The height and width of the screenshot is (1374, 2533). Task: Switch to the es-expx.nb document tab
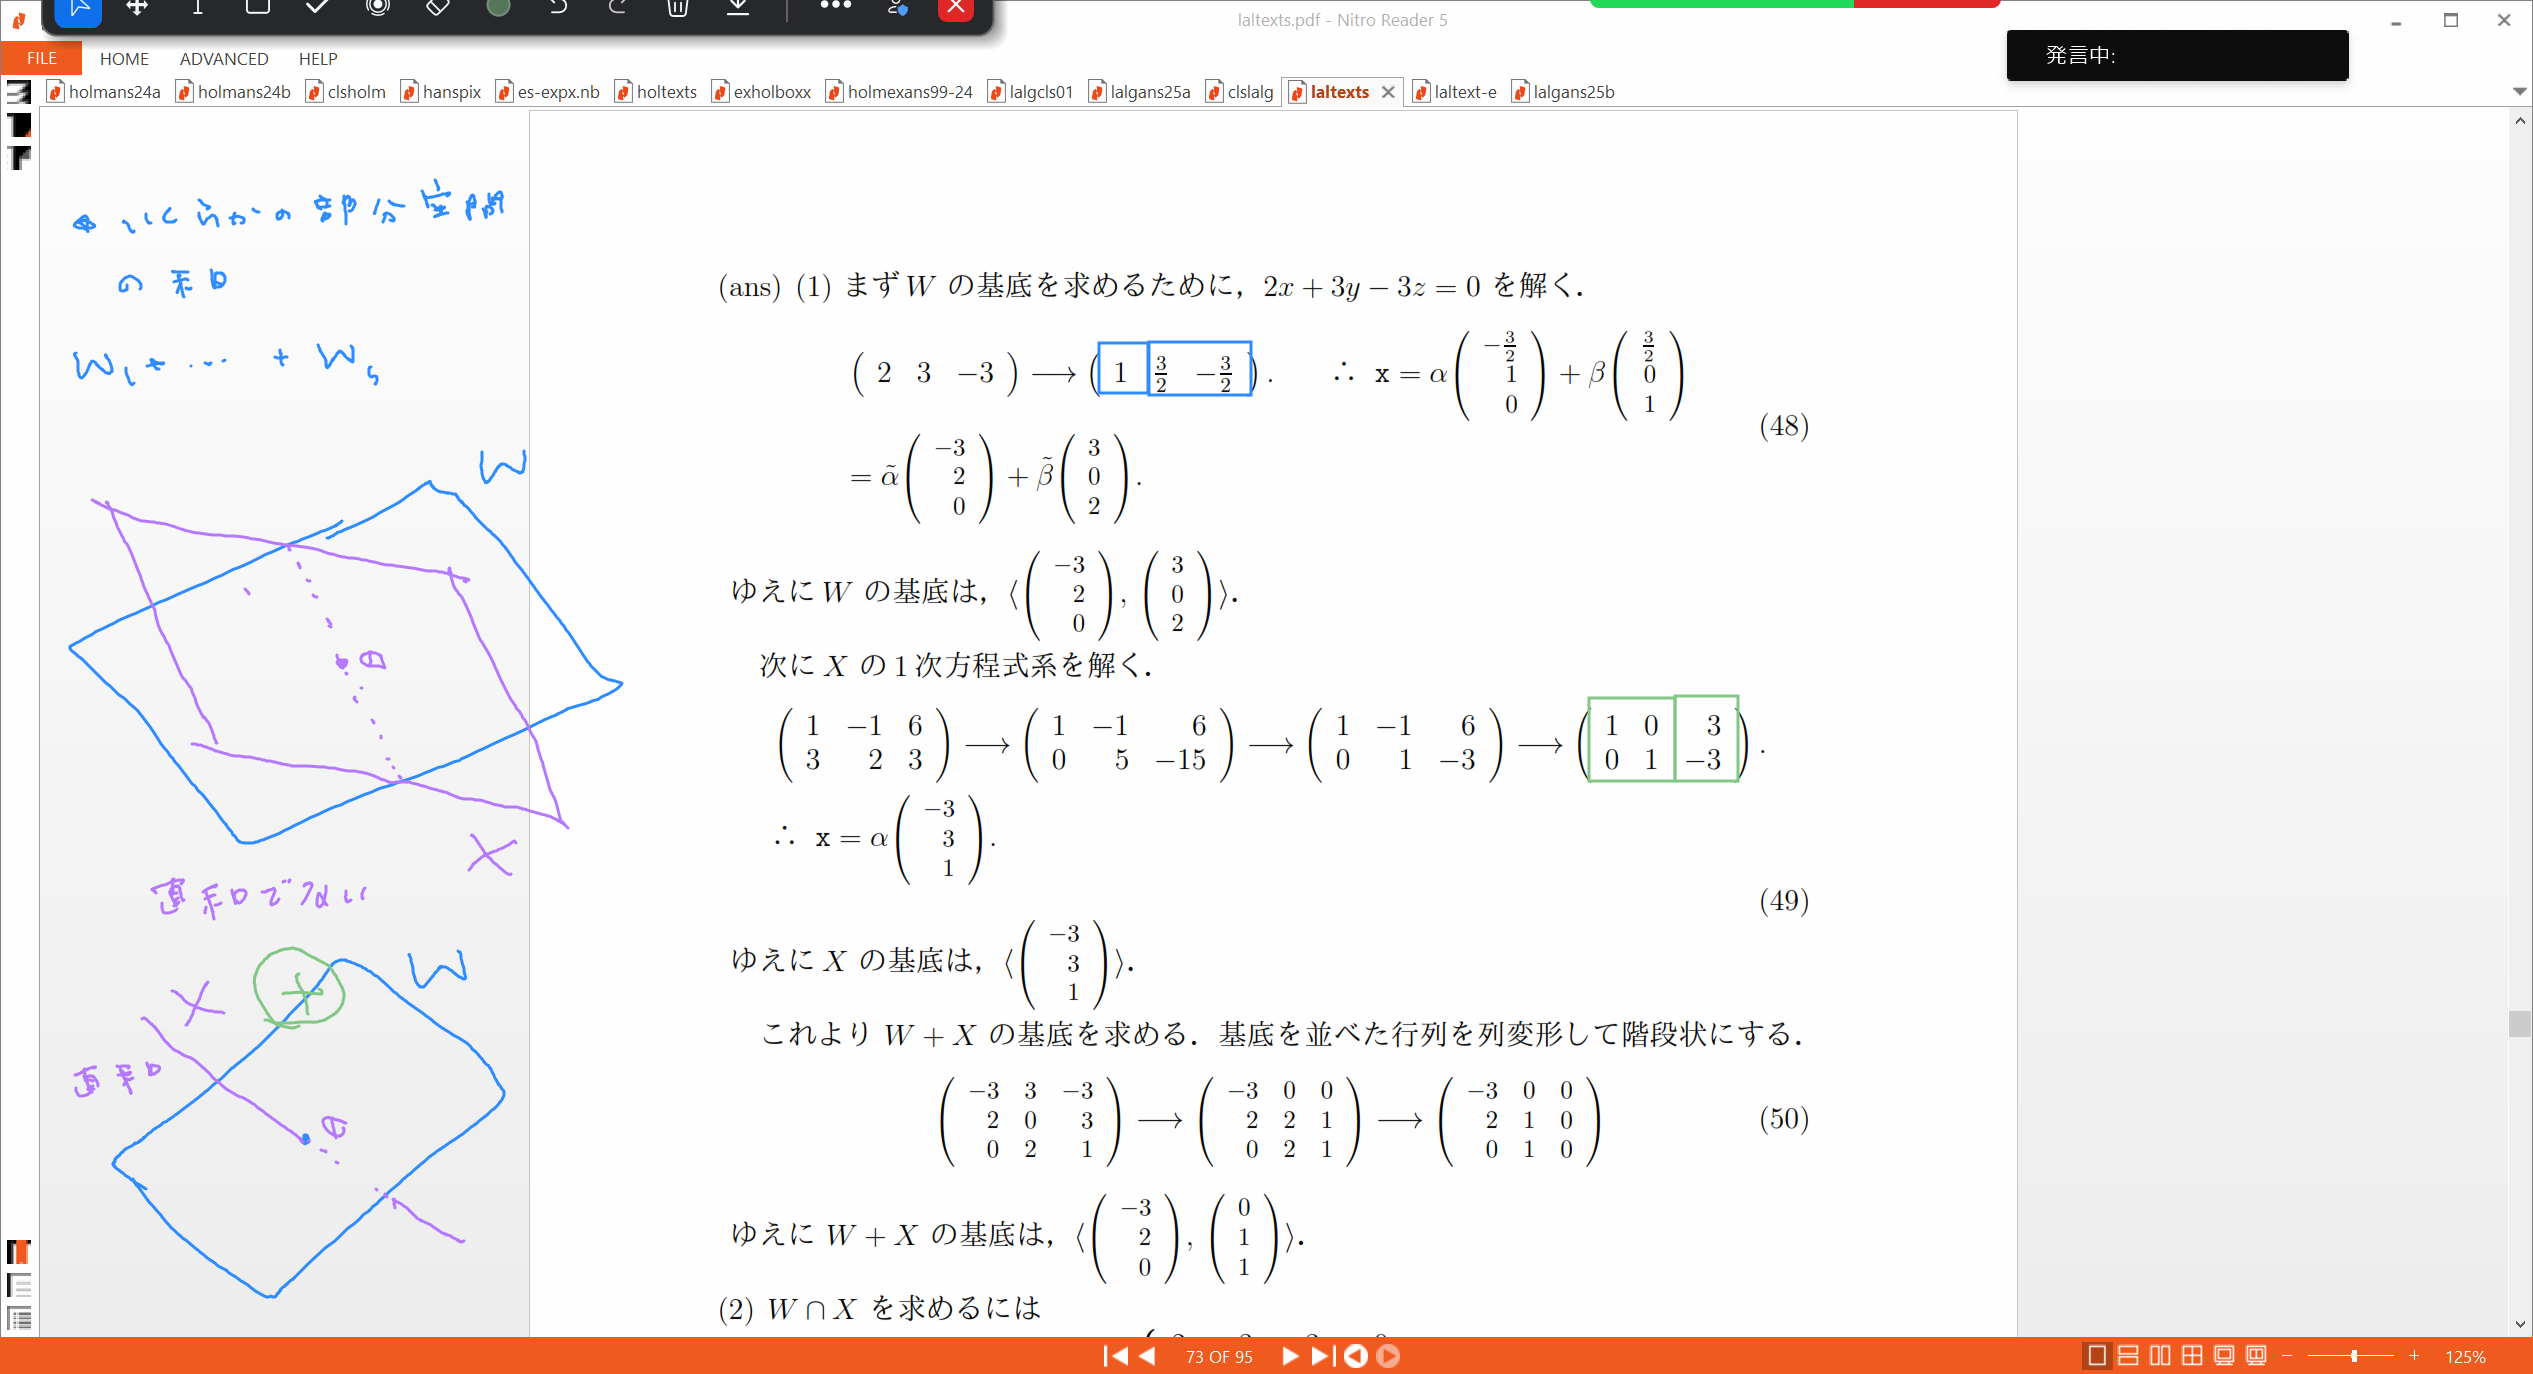pos(548,92)
